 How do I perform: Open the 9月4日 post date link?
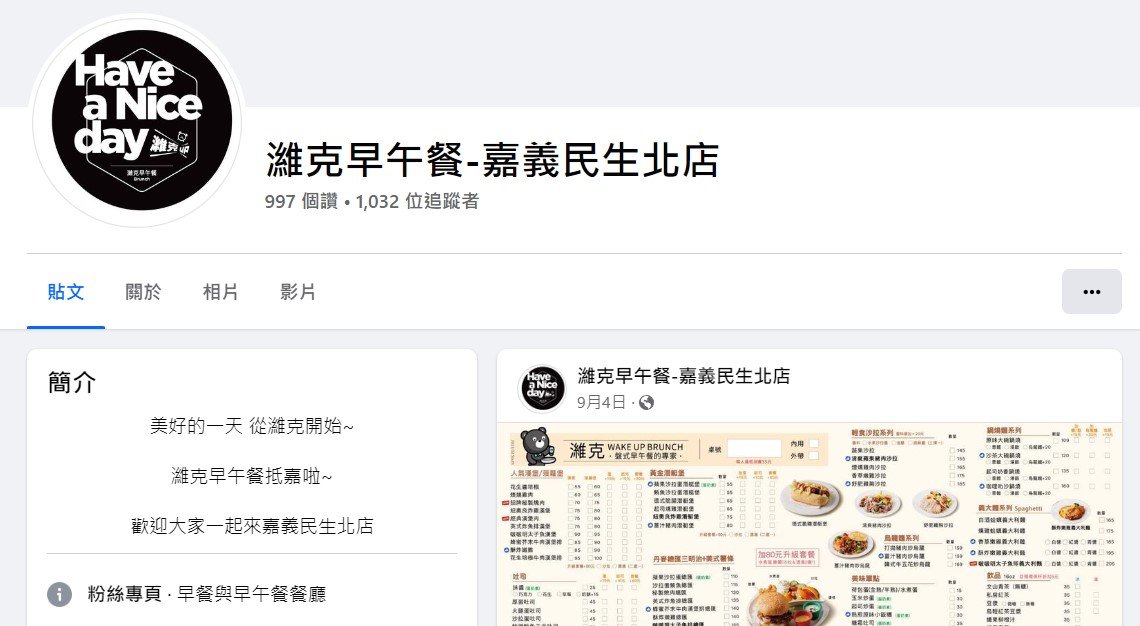tap(601, 402)
